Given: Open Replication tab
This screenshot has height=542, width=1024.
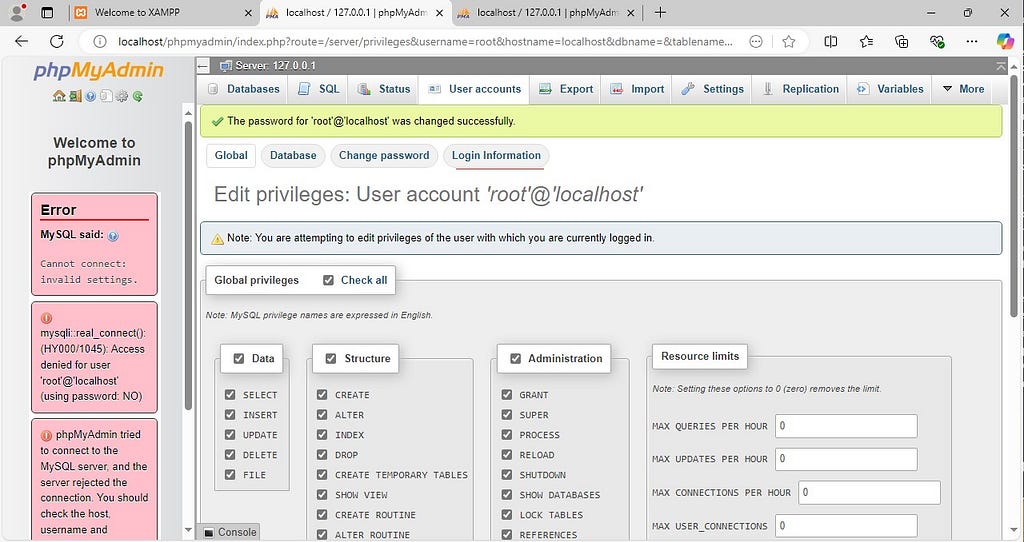Looking at the screenshot, I should tap(801, 89).
